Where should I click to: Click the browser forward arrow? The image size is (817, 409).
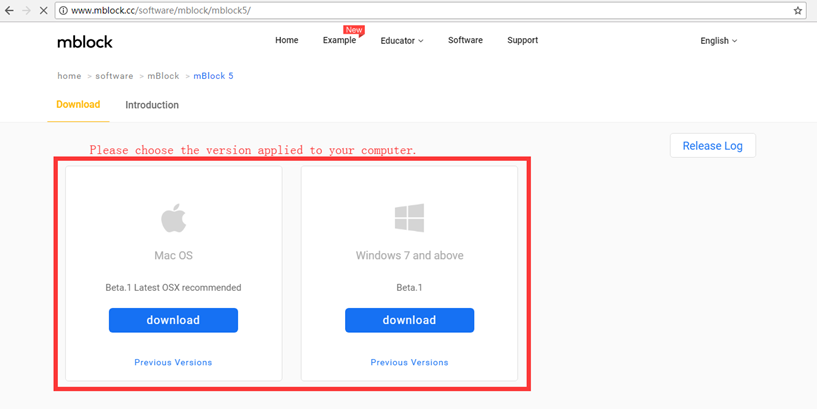(x=26, y=10)
